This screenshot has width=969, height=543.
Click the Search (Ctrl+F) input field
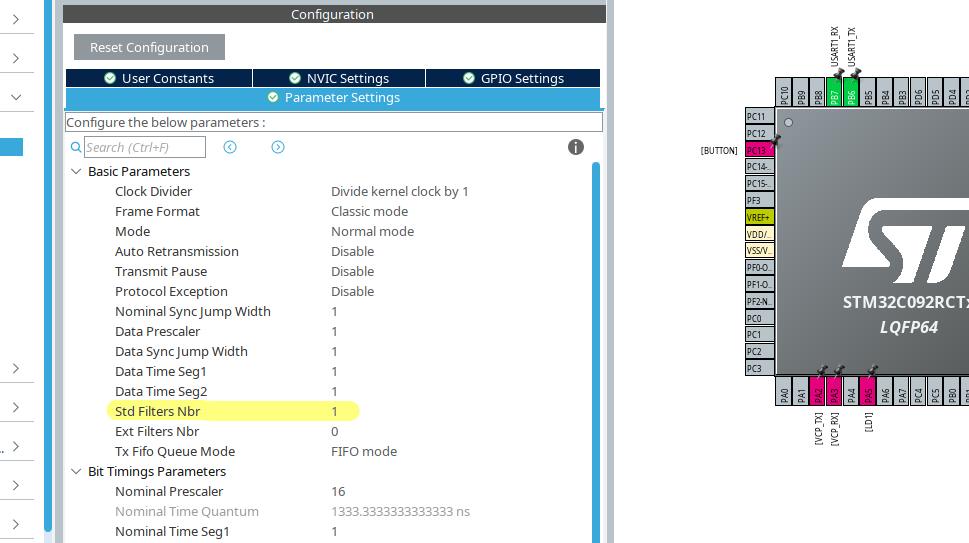click(x=144, y=147)
